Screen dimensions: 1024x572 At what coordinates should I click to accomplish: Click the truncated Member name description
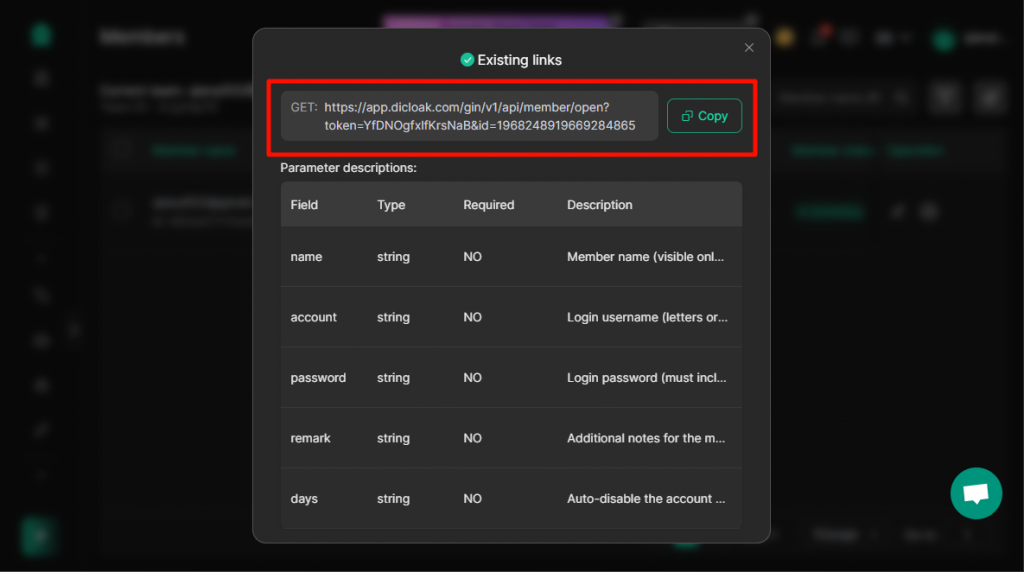click(645, 257)
